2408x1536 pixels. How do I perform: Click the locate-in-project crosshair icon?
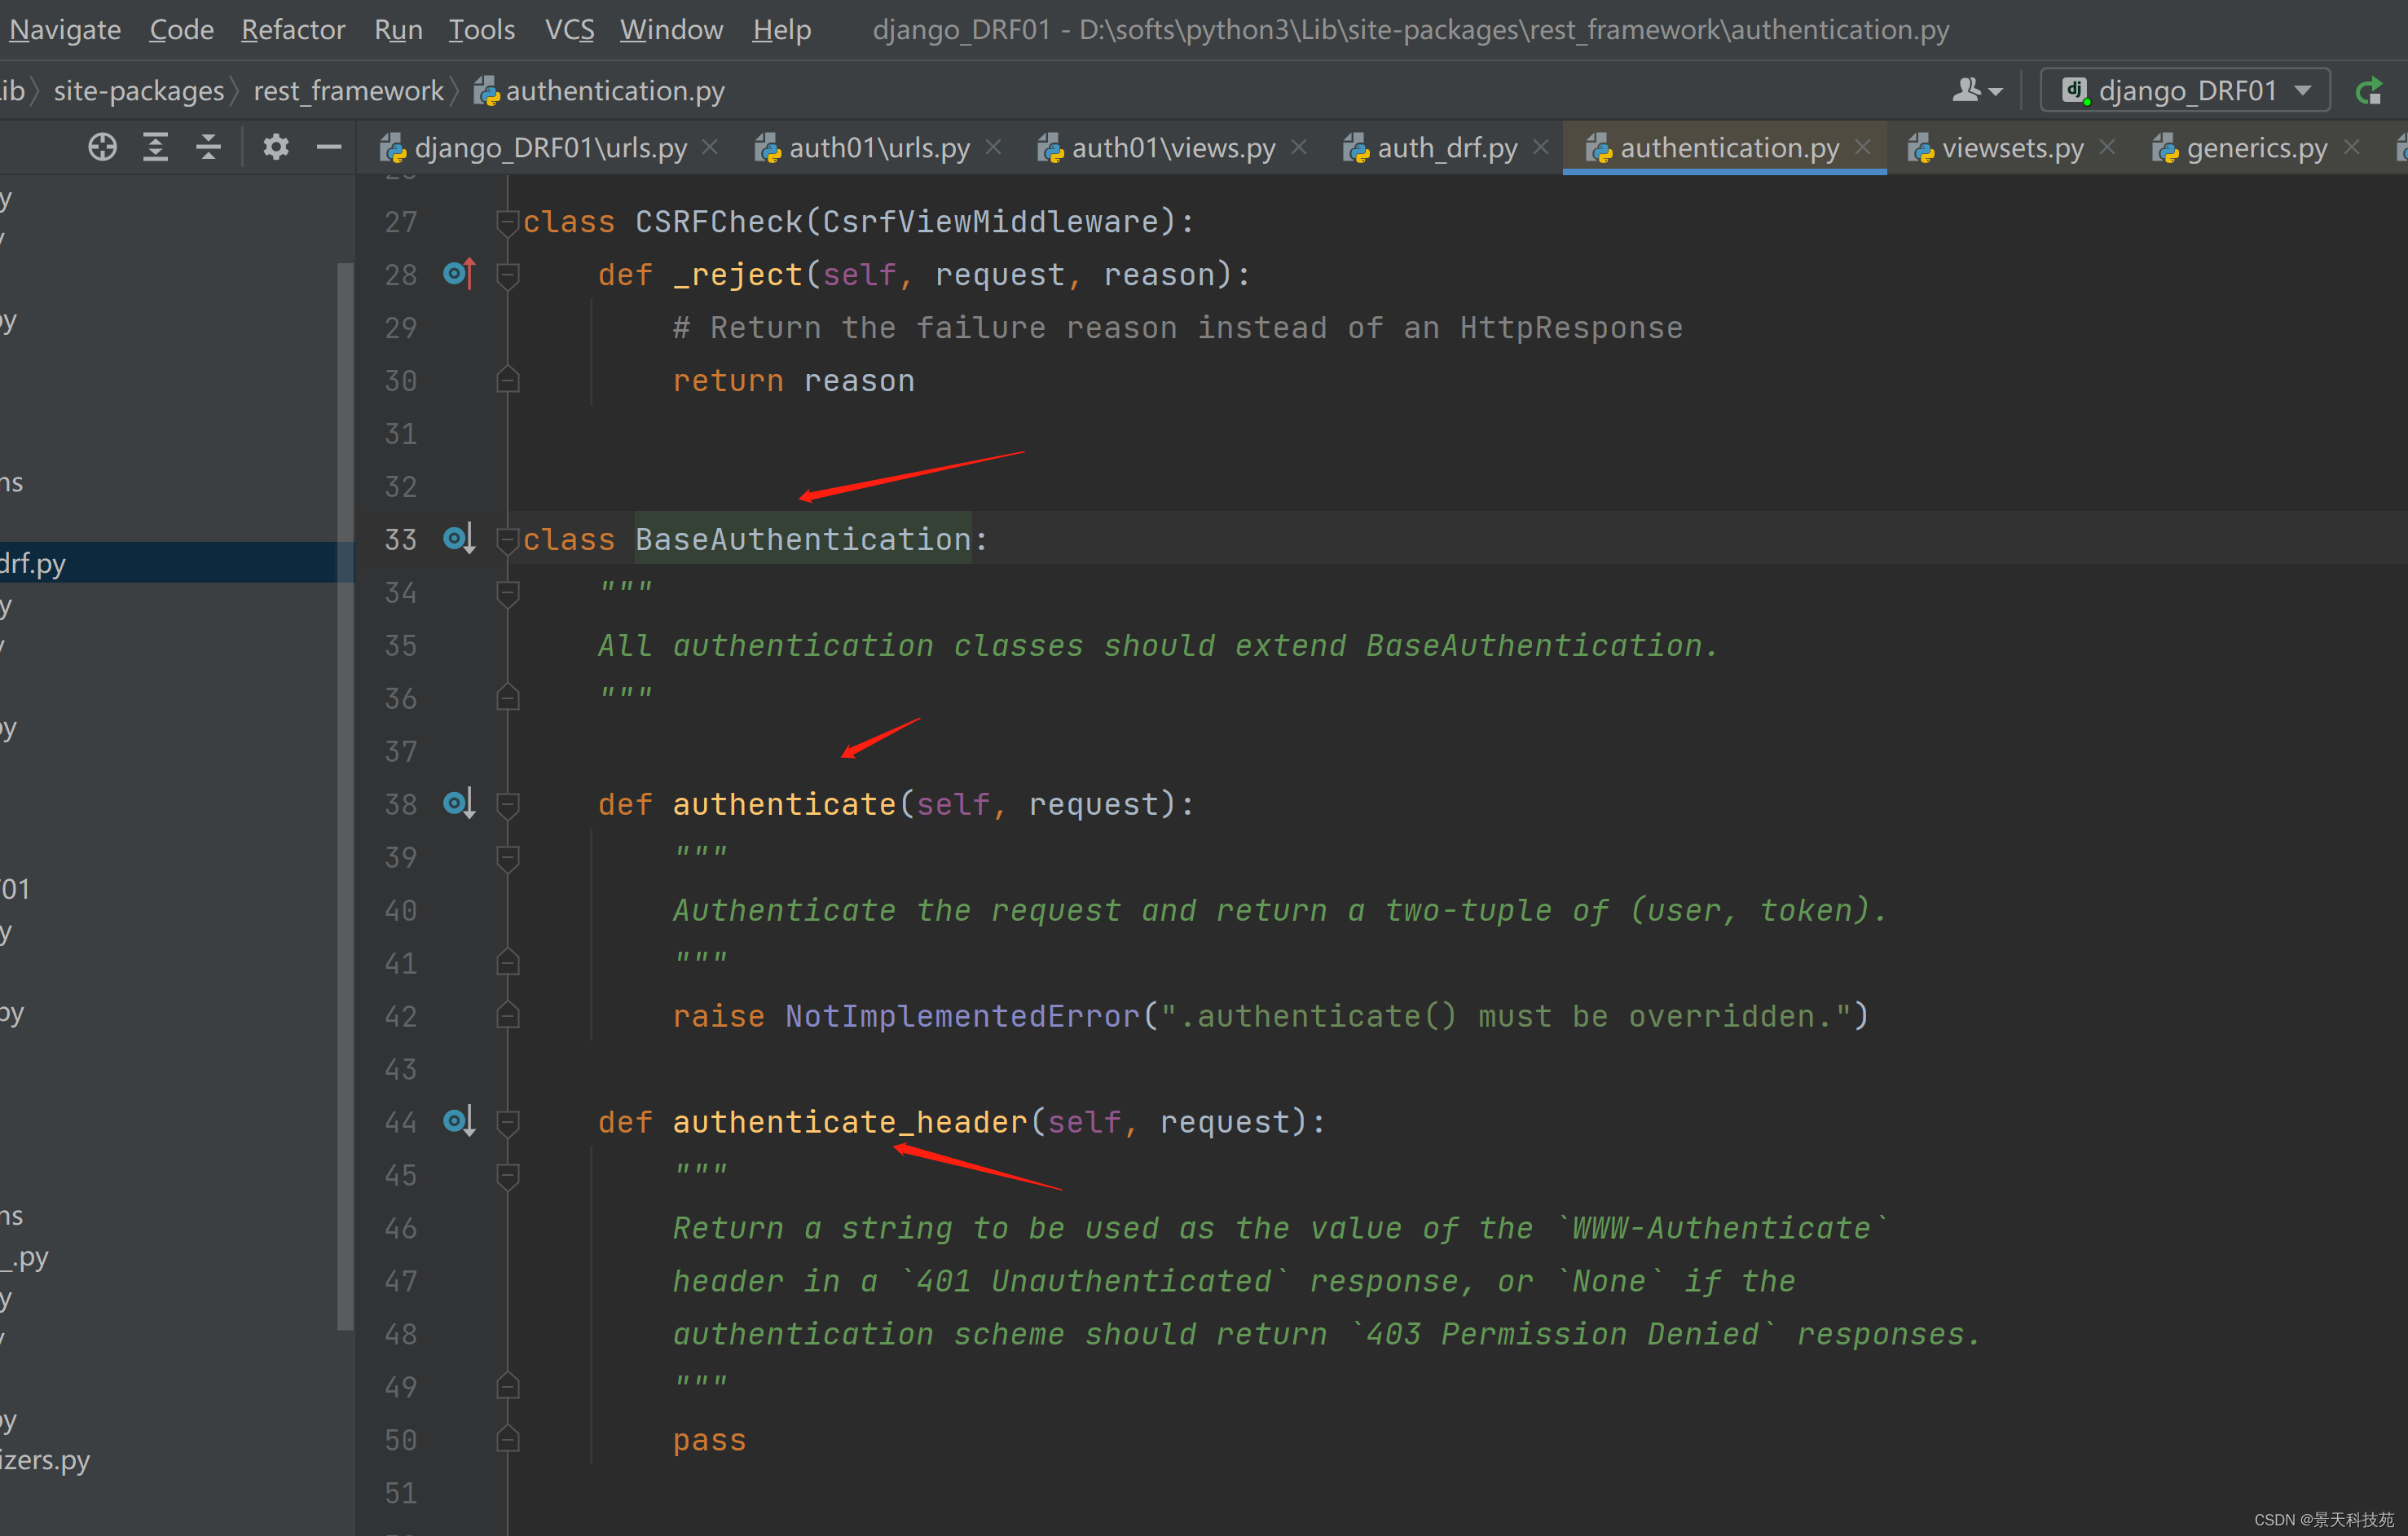pos(102,148)
